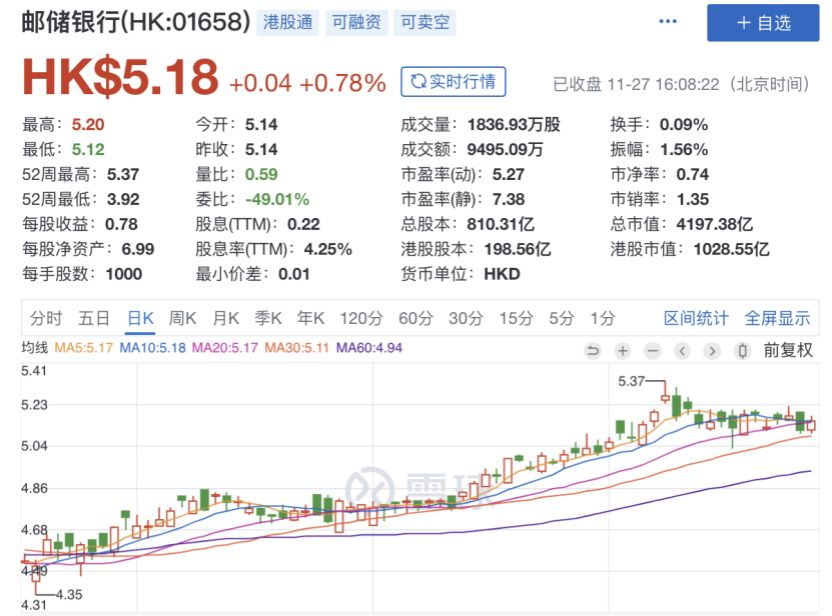Switch to the 120分 chart tab
The width and height of the screenshot is (832, 616).
pos(361,318)
